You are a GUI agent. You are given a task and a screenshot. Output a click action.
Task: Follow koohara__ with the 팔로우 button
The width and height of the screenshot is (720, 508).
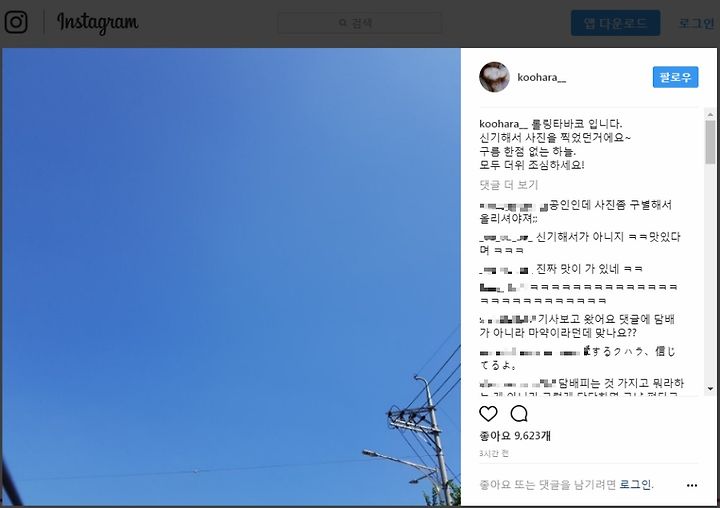click(675, 77)
